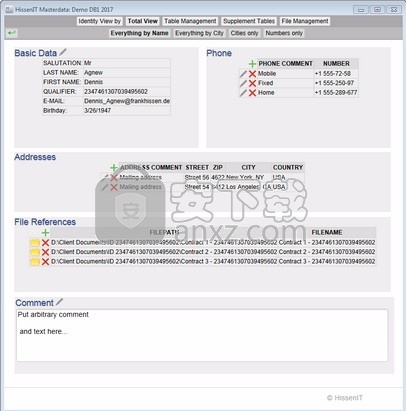Edit Basic Data with pencil icon
The height and width of the screenshot is (411, 406).
pyautogui.click(x=63, y=52)
